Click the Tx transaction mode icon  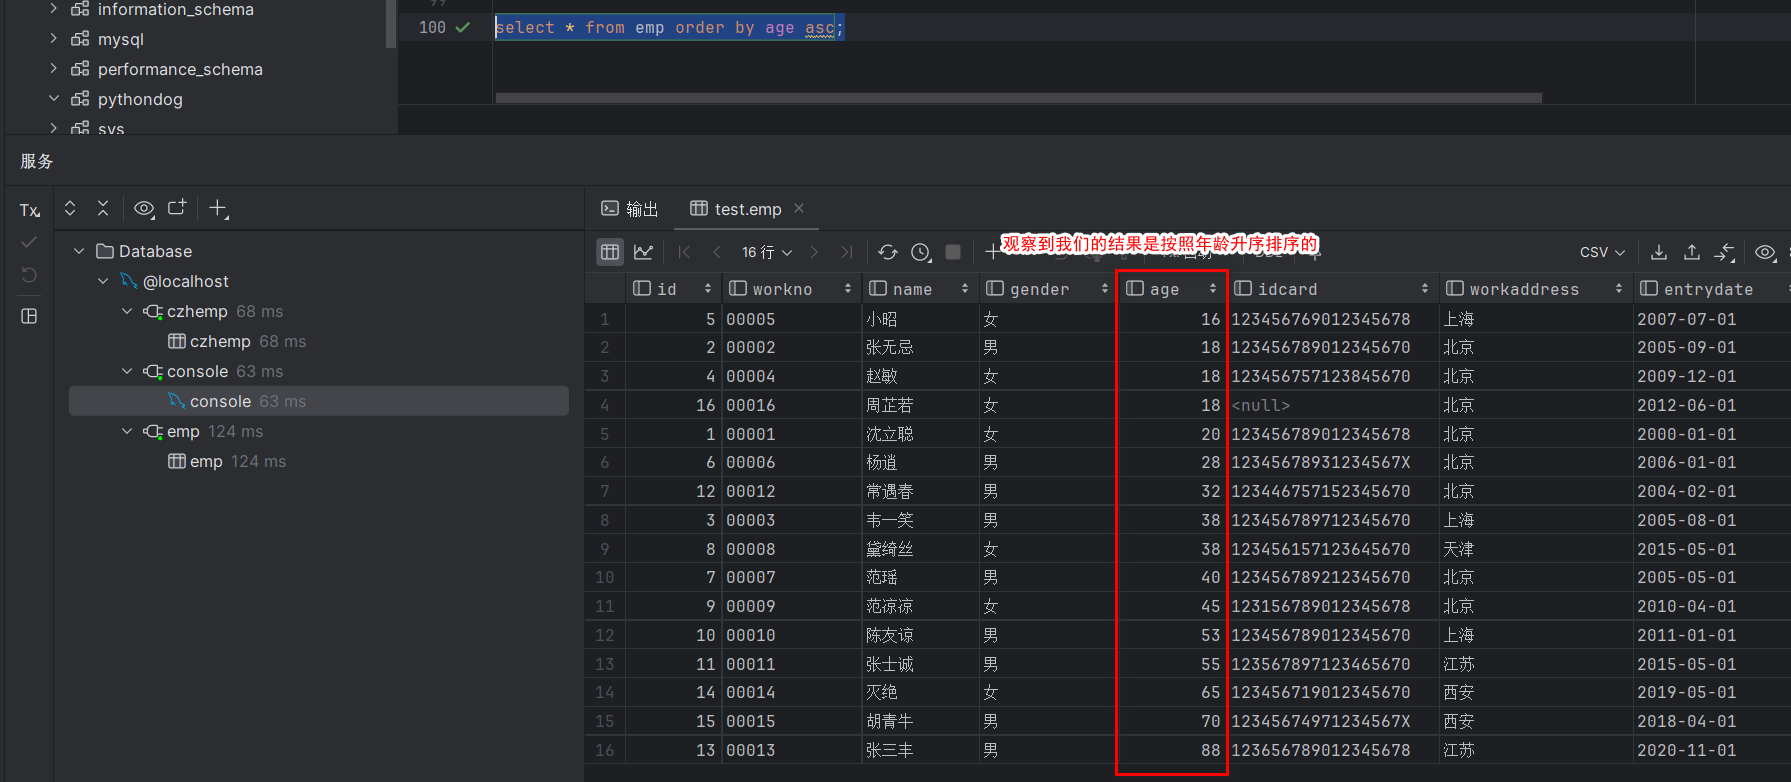29,210
